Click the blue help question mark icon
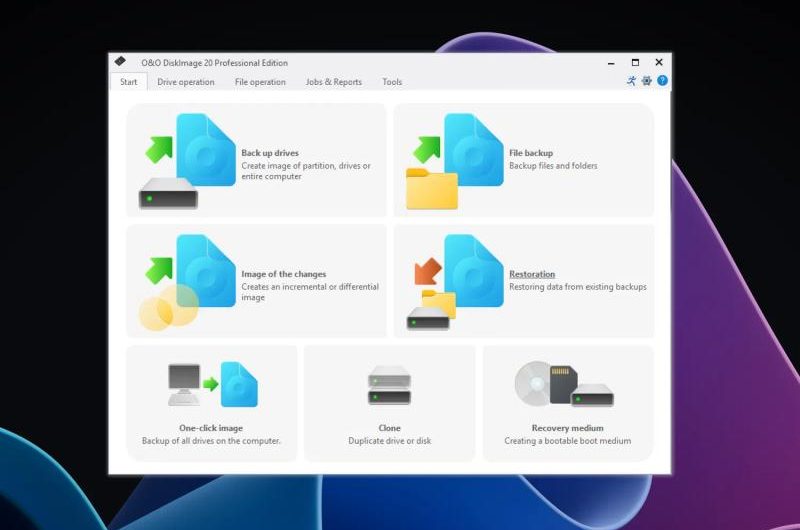Screen dimensions: 800x530 pyautogui.click(x=662, y=81)
